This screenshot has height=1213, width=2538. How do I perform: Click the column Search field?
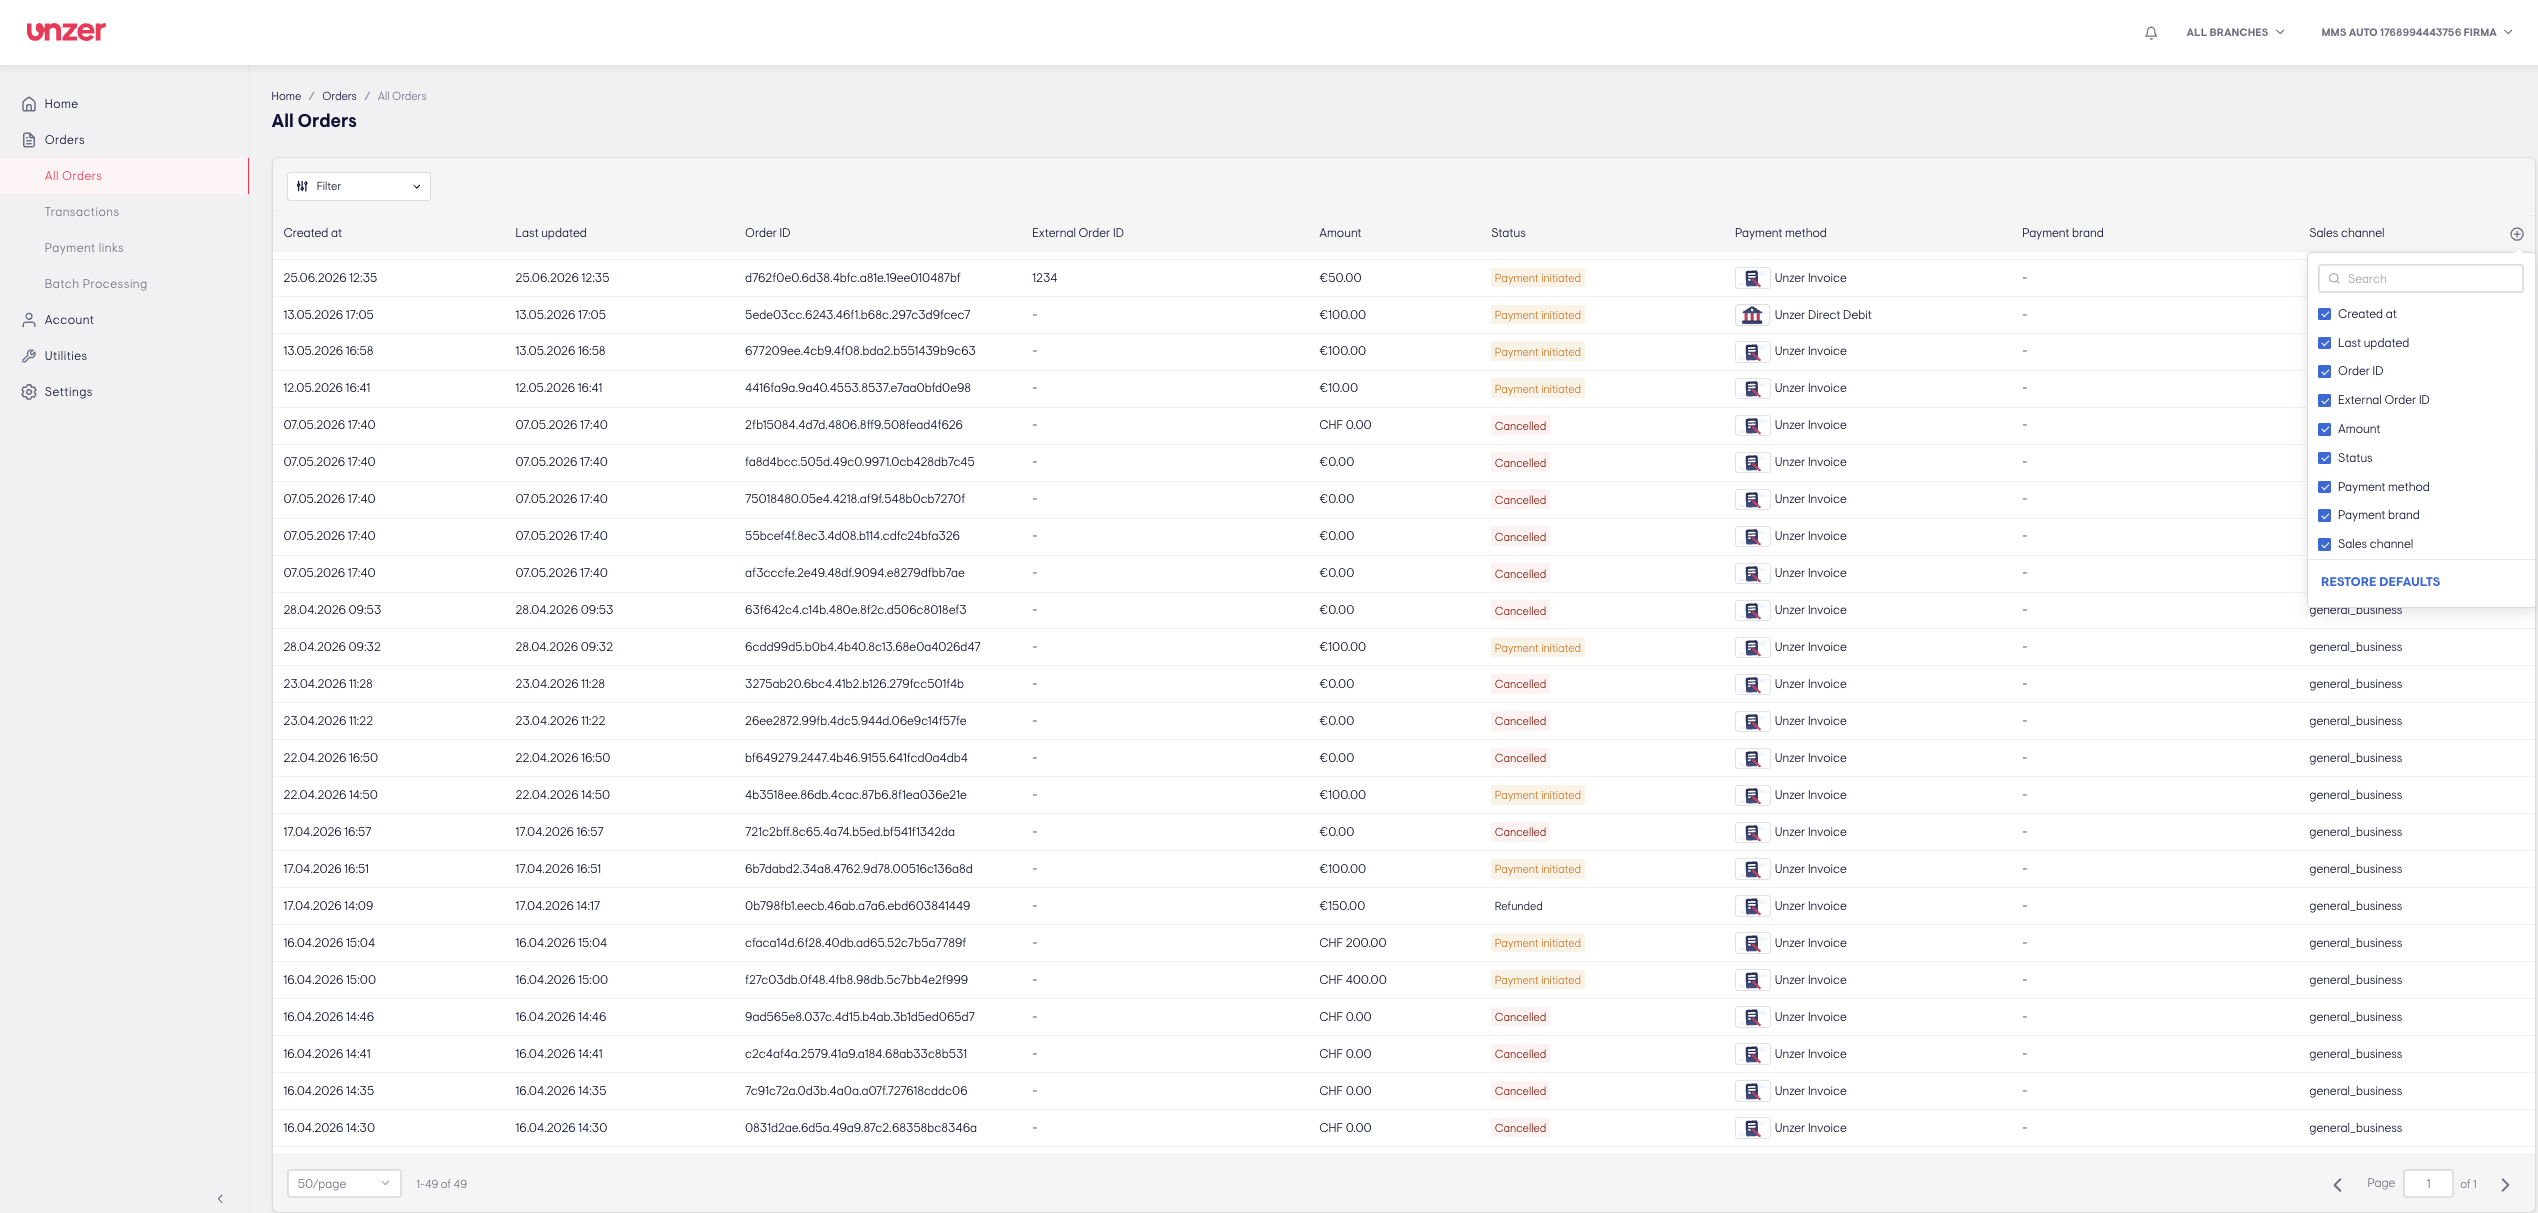click(2420, 279)
